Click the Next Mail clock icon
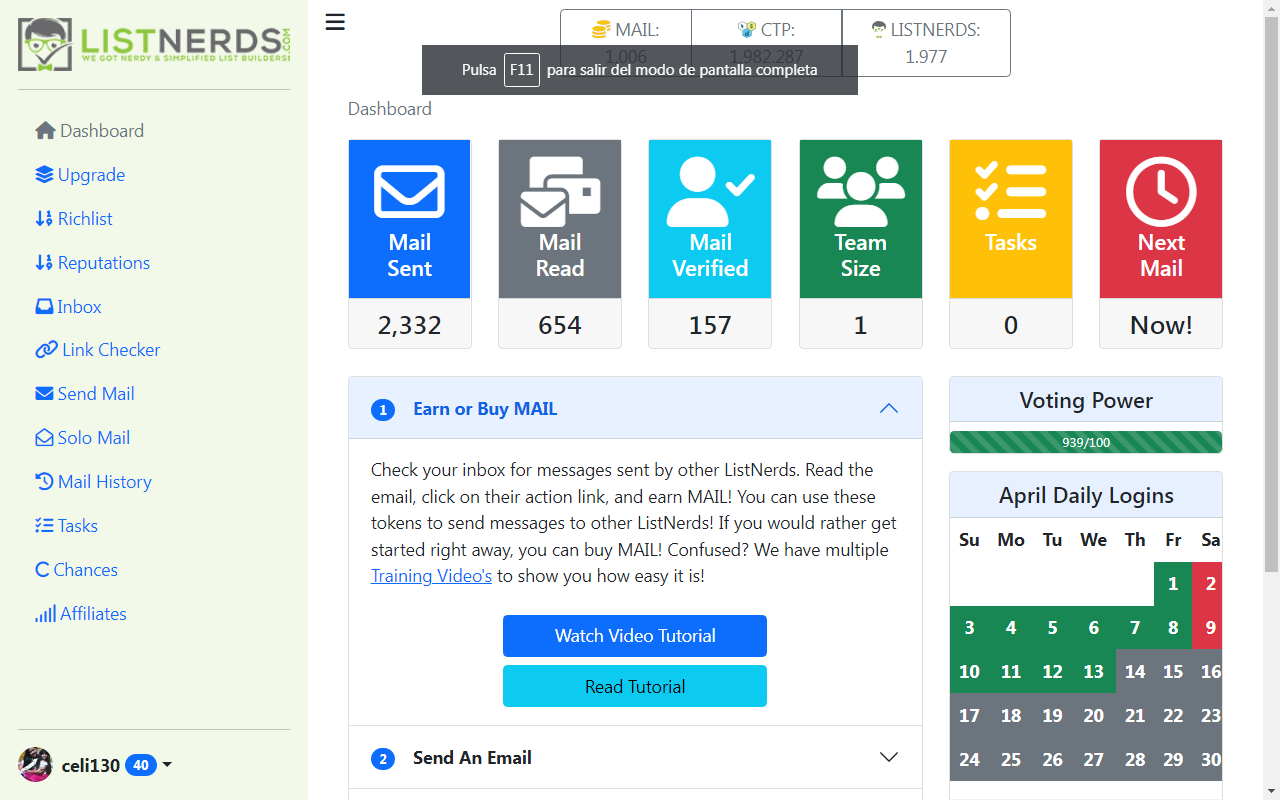This screenshot has width=1280, height=800. coord(1161,191)
